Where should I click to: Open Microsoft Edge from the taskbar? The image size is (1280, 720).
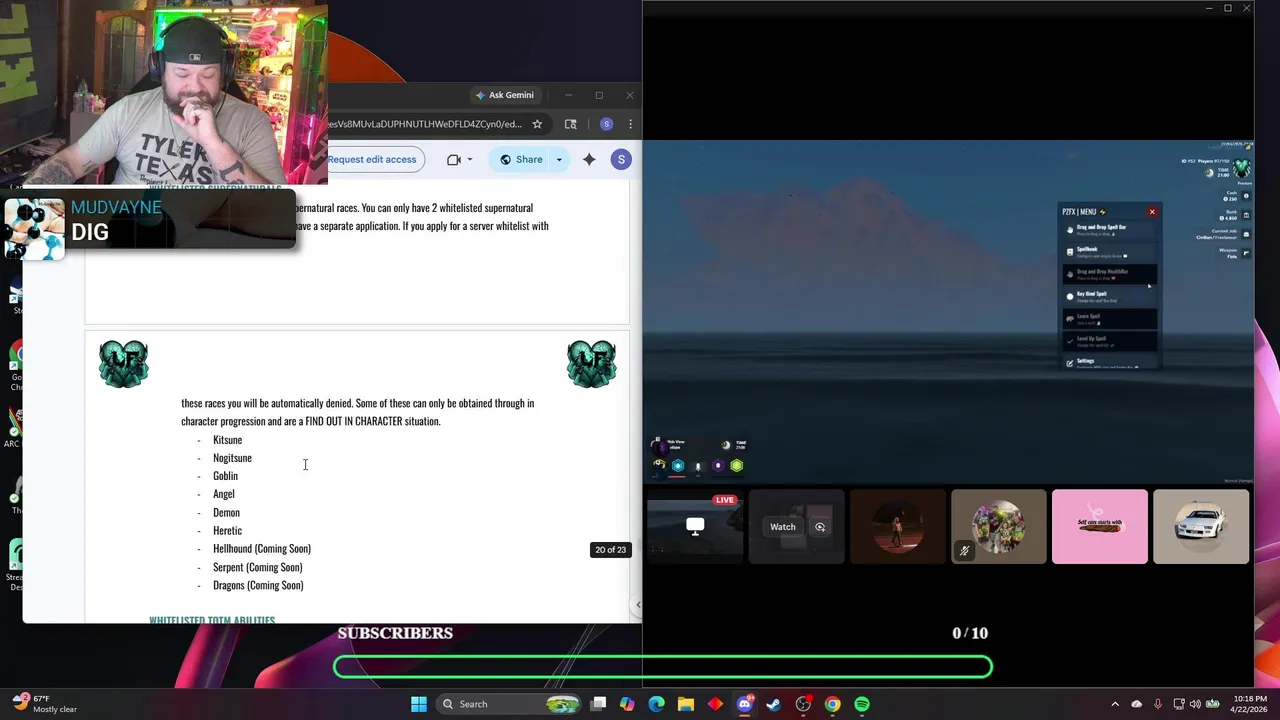pyautogui.click(x=656, y=704)
